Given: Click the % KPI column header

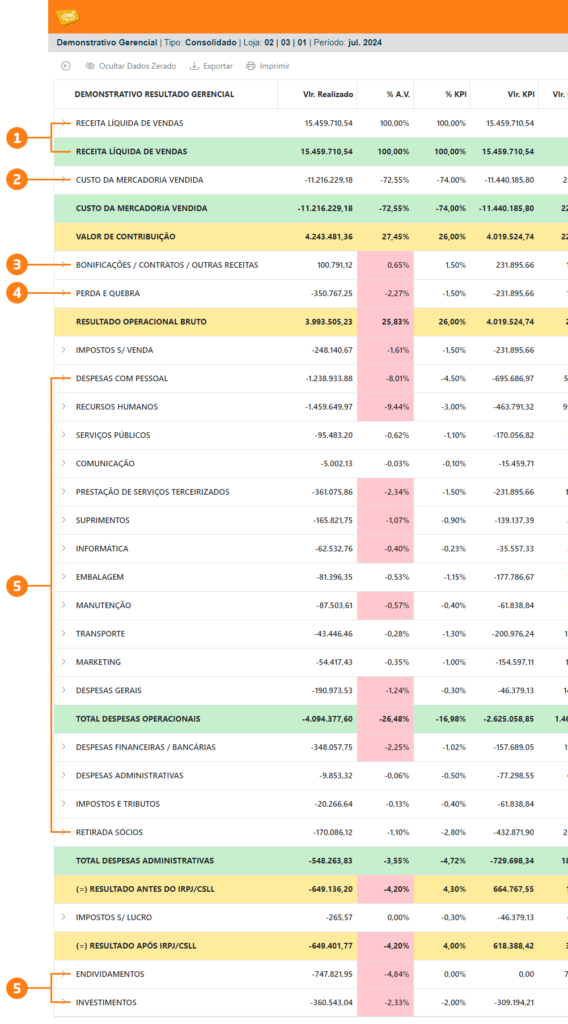Looking at the screenshot, I should [x=455, y=94].
